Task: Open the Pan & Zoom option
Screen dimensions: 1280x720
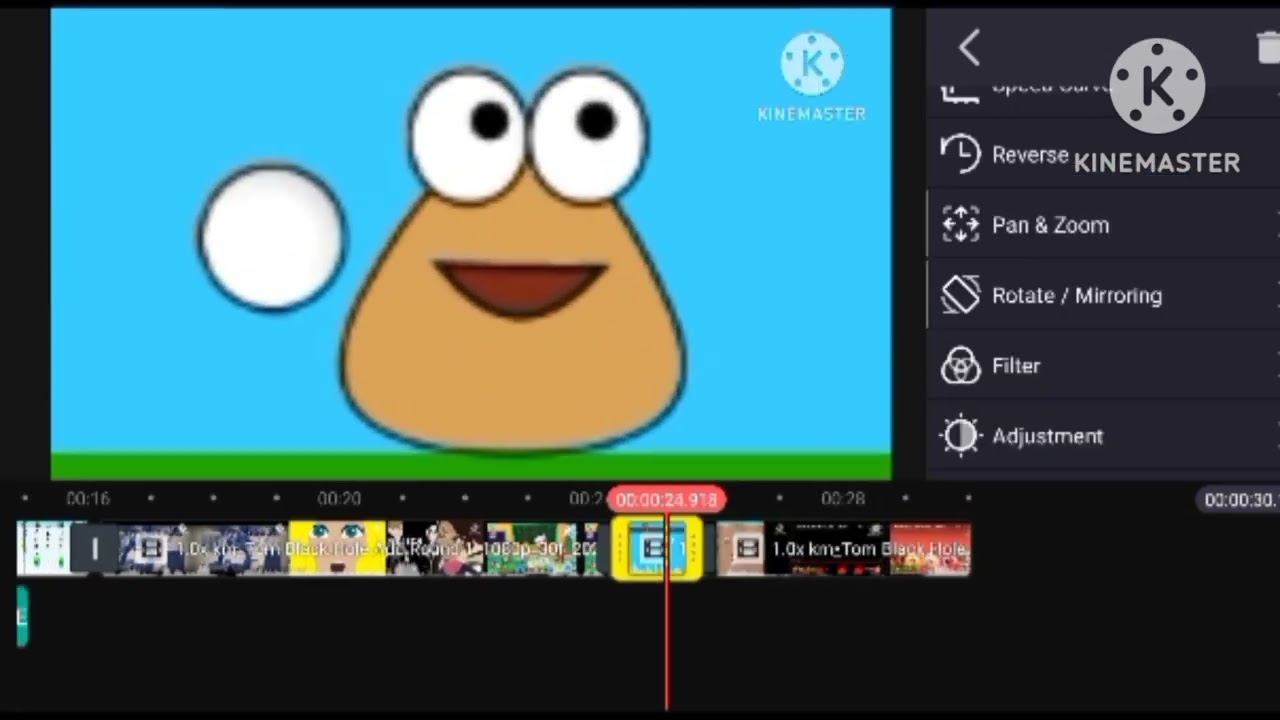Action: [1103, 225]
